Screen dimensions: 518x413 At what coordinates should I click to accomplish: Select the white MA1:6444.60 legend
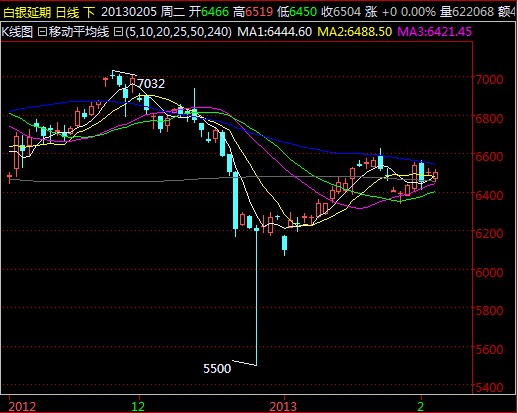click(275, 32)
